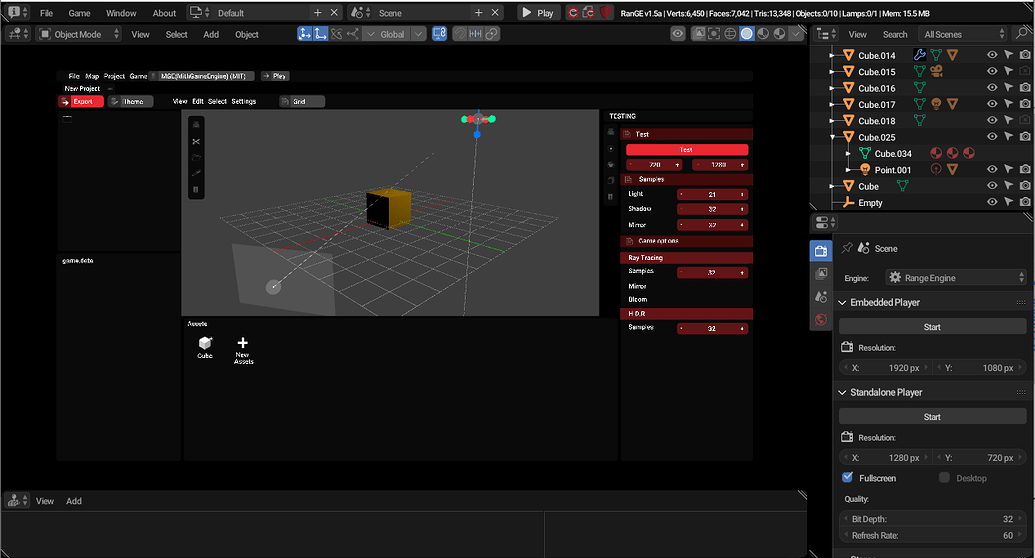Open Render properties tab icon
This screenshot has height=558, width=1035.
coord(821,251)
